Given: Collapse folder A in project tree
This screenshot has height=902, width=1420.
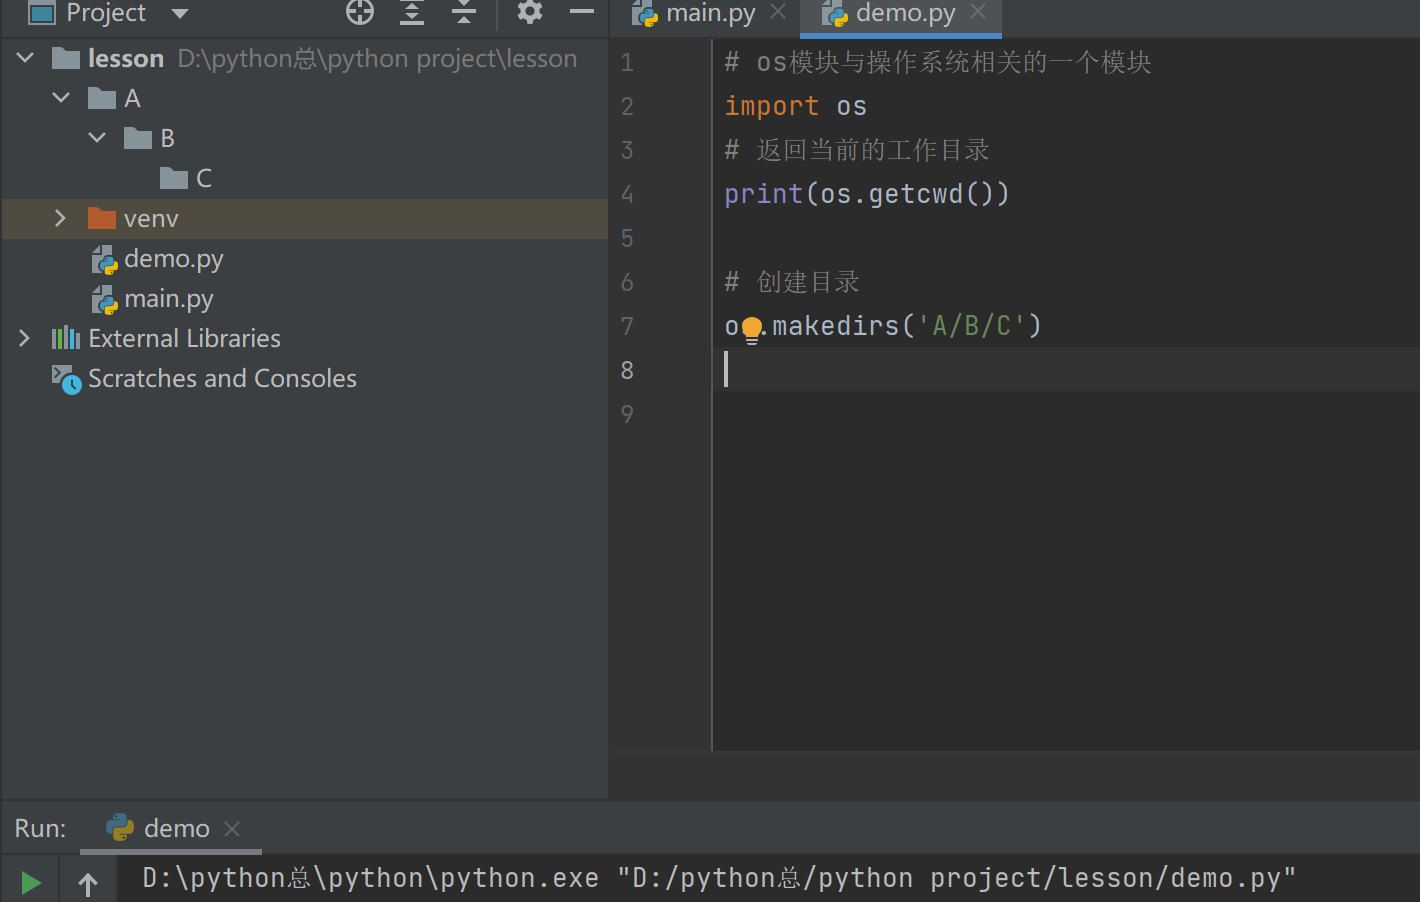Looking at the screenshot, I should point(62,98).
